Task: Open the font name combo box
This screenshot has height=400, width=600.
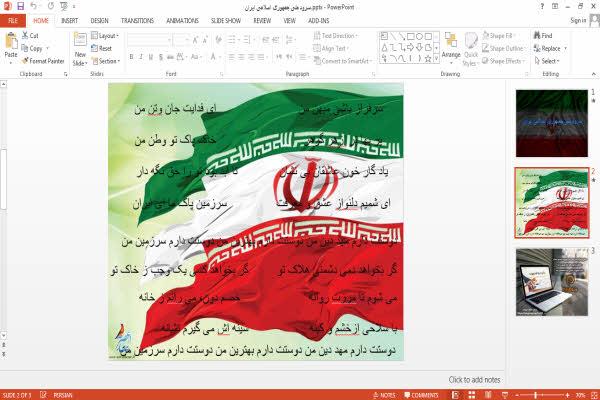Action: coord(149,40)
